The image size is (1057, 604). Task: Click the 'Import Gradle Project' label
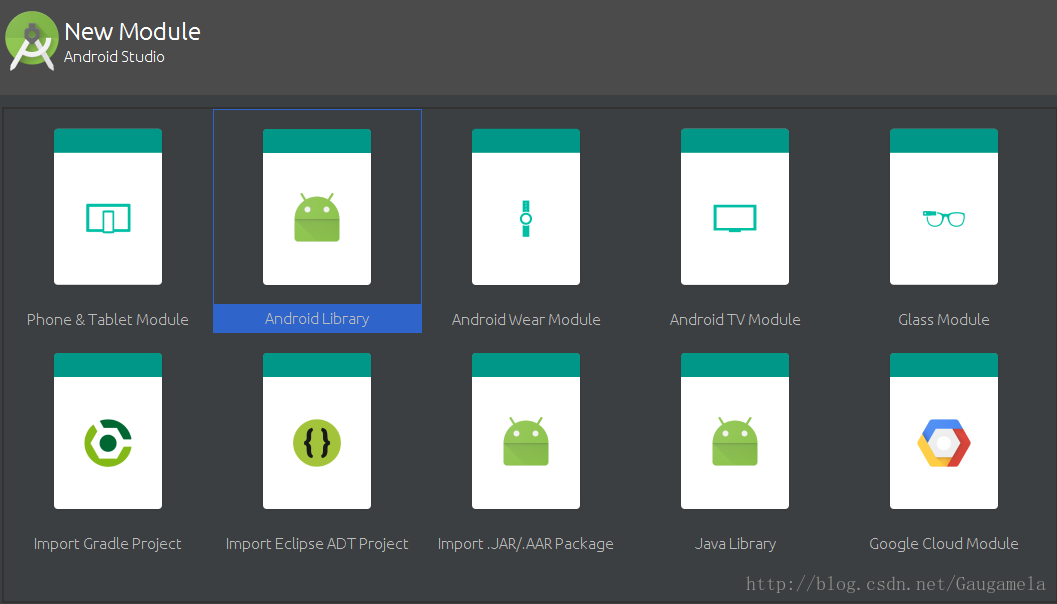pos(108,543)
